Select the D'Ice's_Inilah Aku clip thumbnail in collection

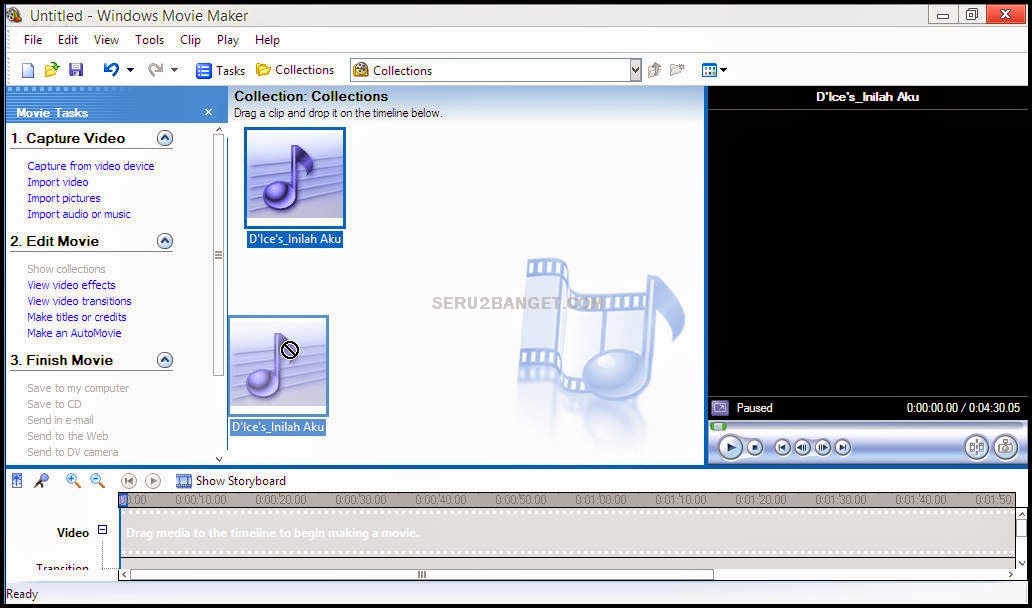click(x=295, y=178)
